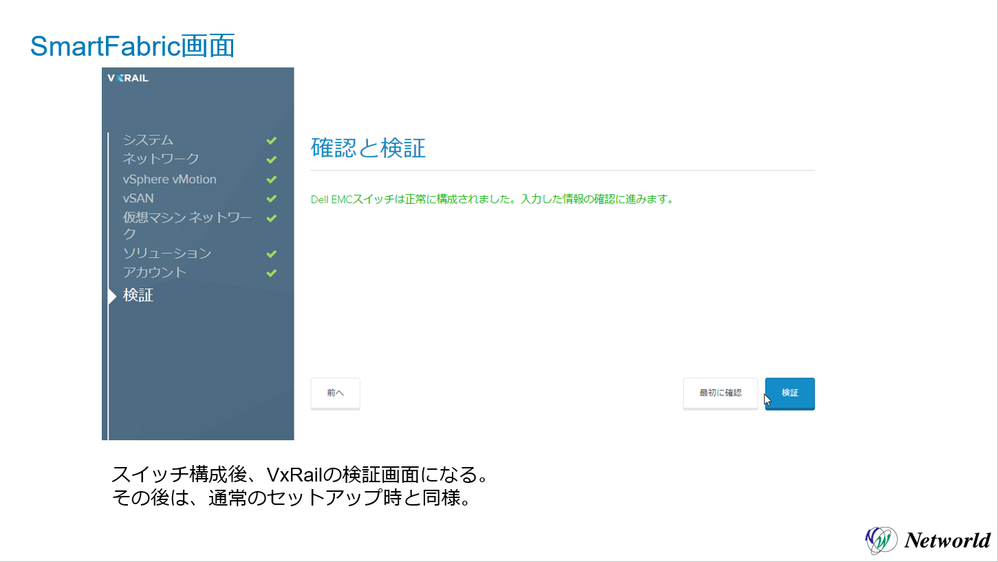The width and height of the screenshot is (998, 562).
Task: Open the システム step in sidebar
Action: (x=148, y=140)
